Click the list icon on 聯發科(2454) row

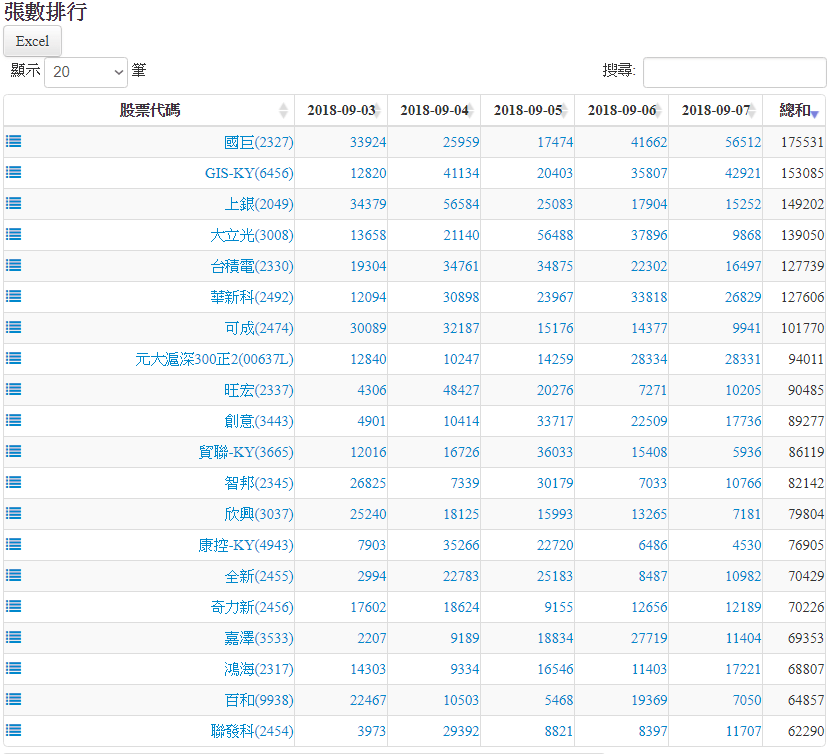pos(13,730)
